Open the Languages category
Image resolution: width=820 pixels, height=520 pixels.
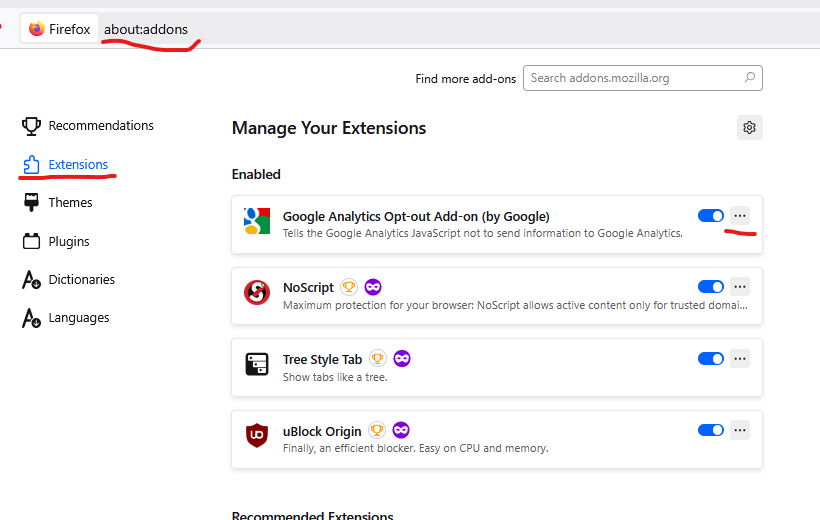[65, 318]
